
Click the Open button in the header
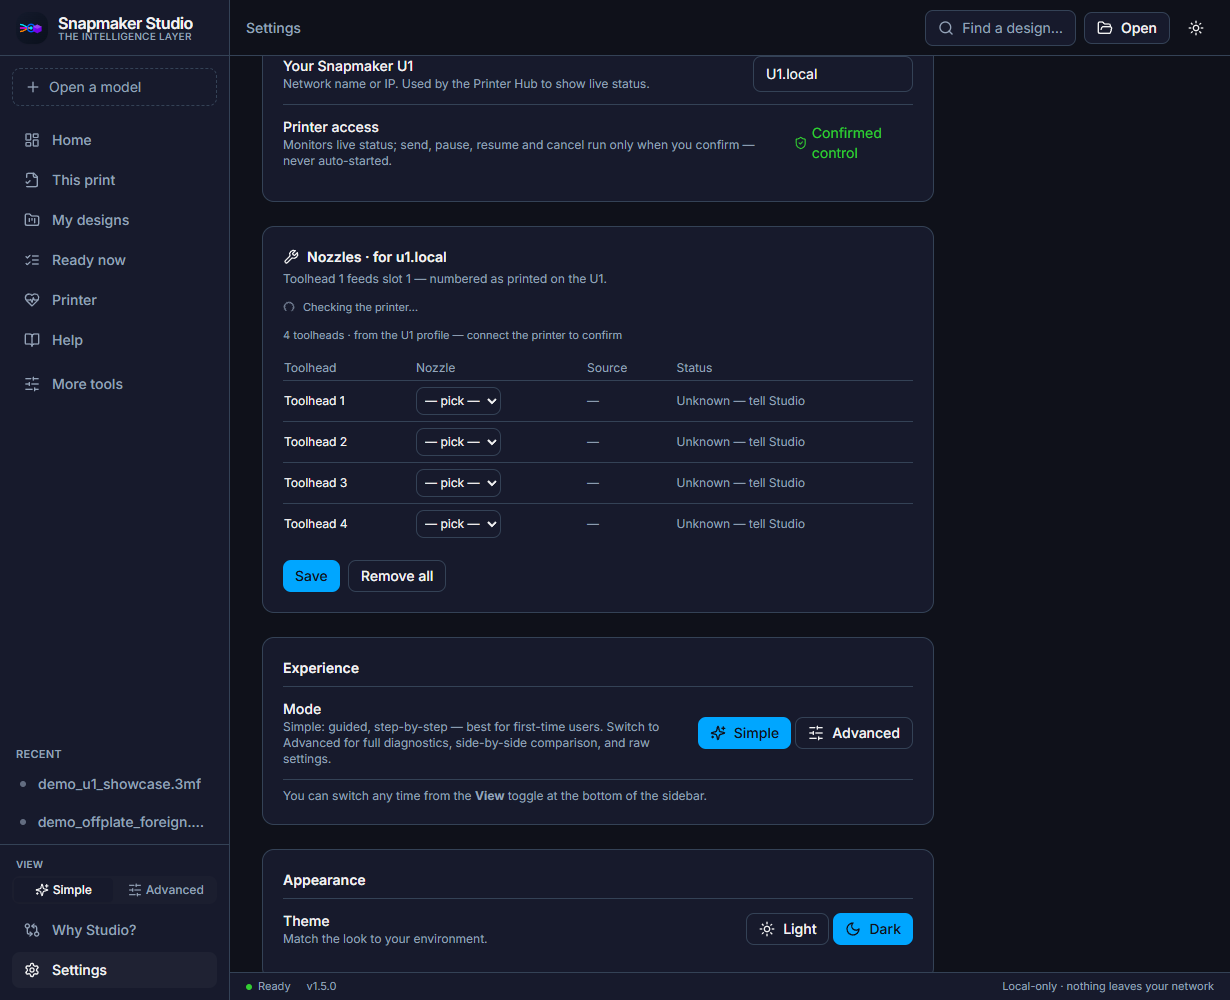coord(1127,28)
